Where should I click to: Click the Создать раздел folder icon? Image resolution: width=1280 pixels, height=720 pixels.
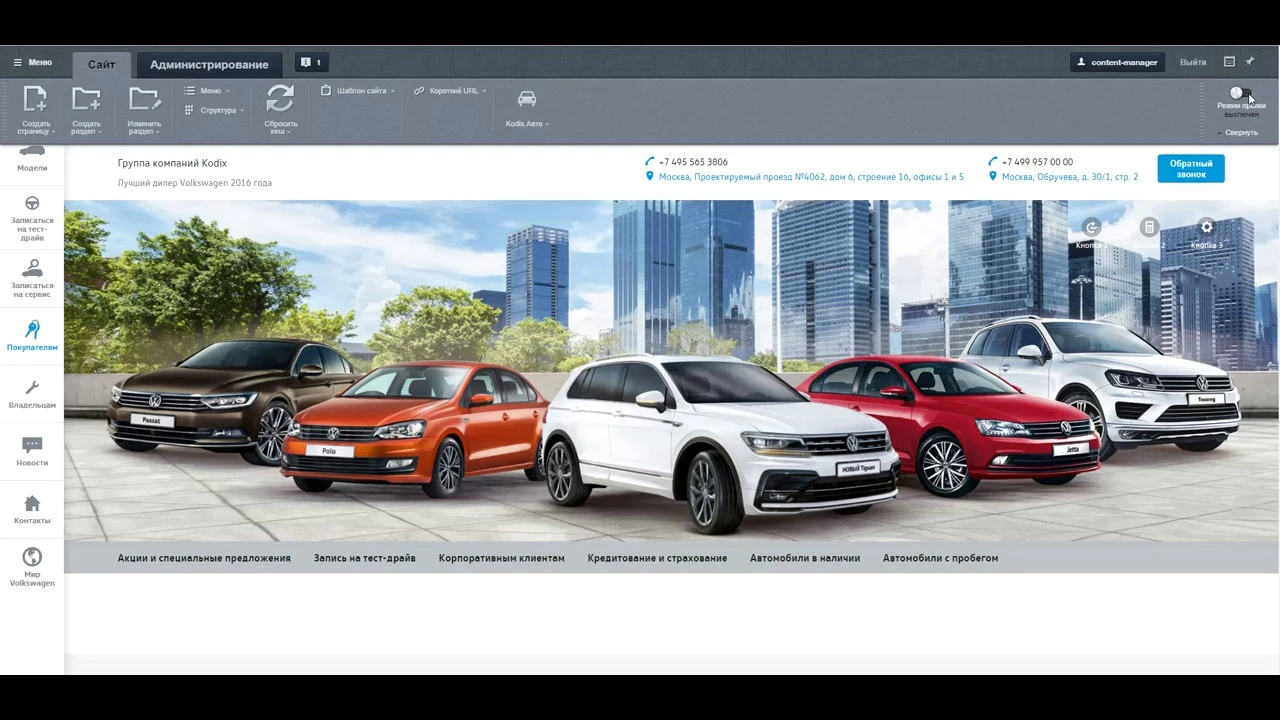click(x=86, y=99)
